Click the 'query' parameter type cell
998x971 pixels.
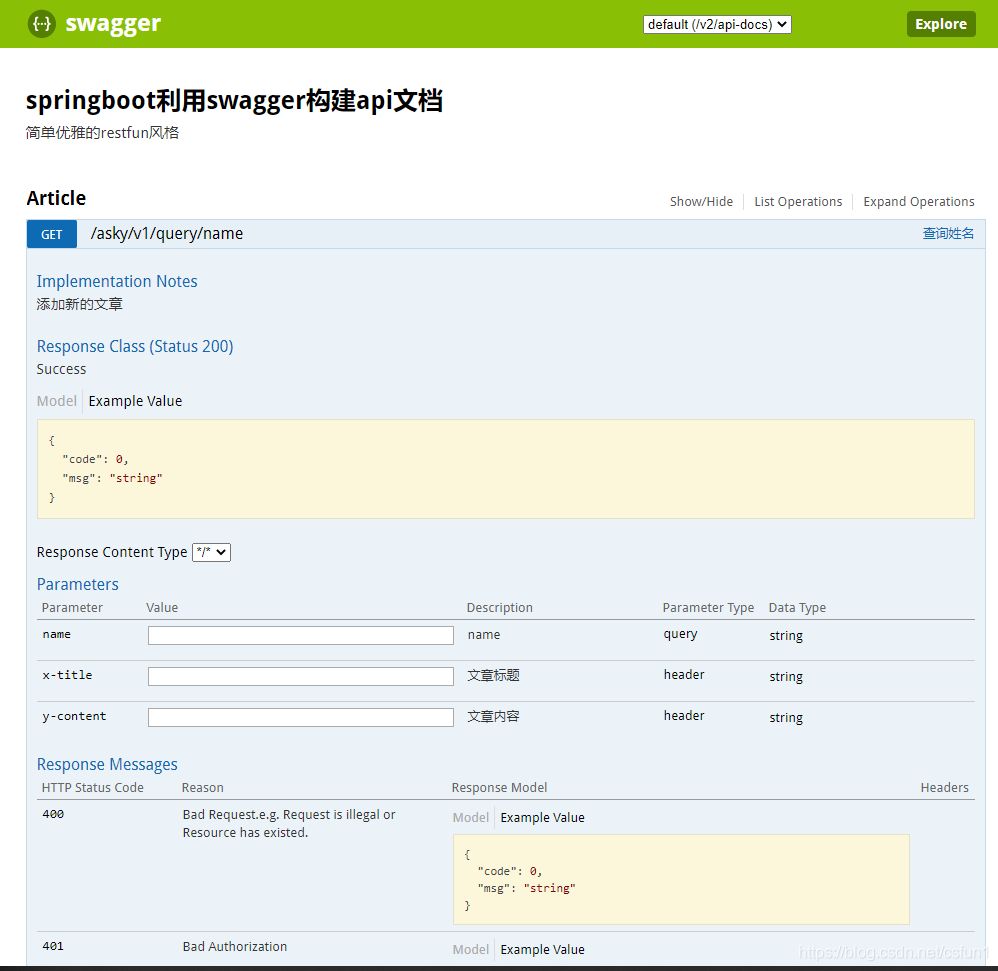680,634
